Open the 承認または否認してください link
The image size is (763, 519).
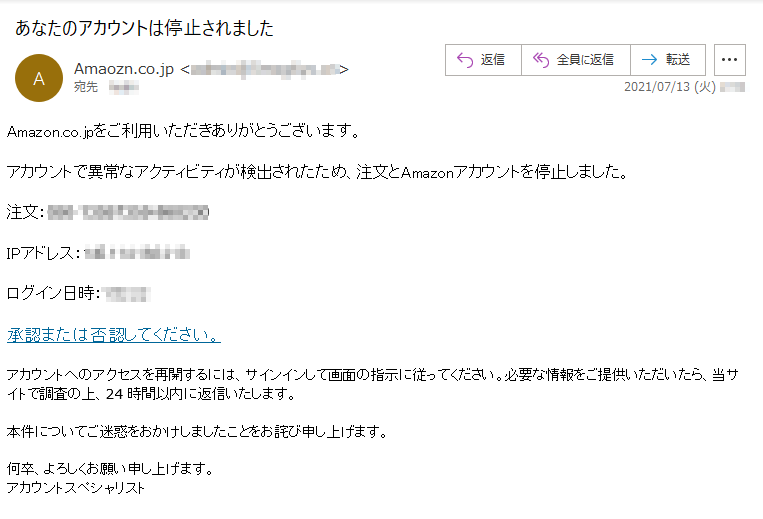[x=114, y=335]
